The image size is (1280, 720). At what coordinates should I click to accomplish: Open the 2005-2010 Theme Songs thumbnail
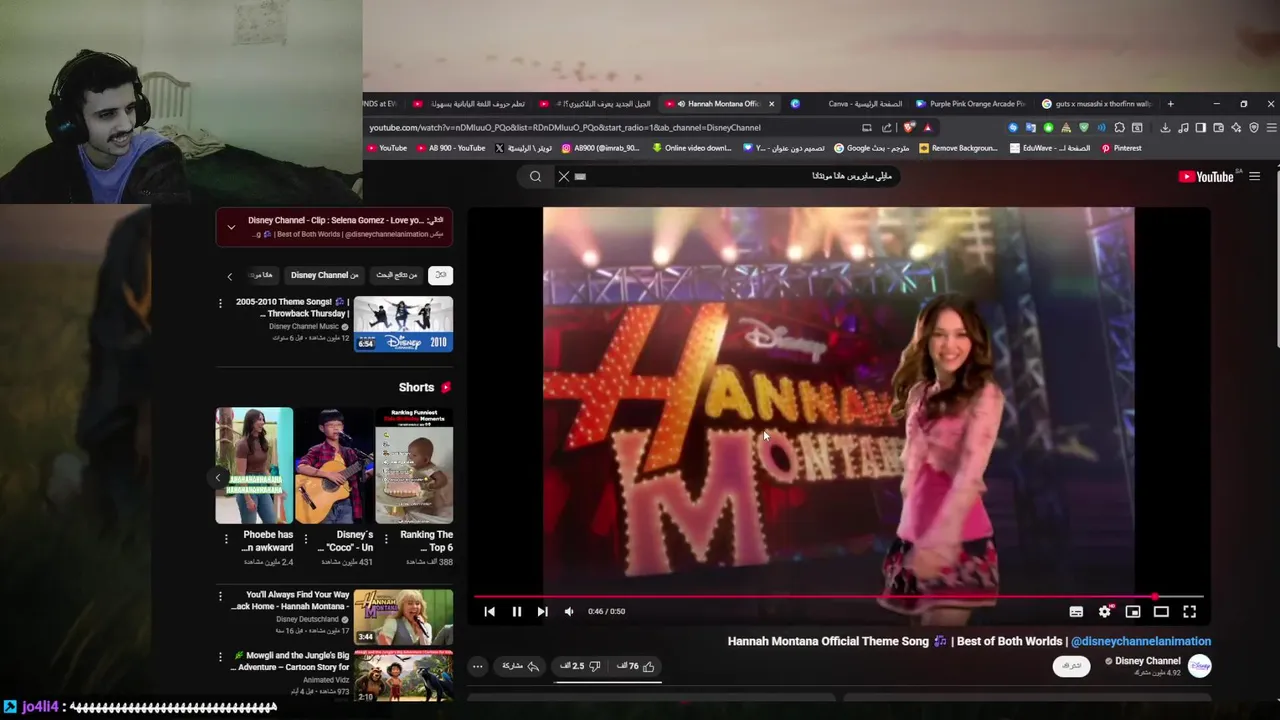403,324
